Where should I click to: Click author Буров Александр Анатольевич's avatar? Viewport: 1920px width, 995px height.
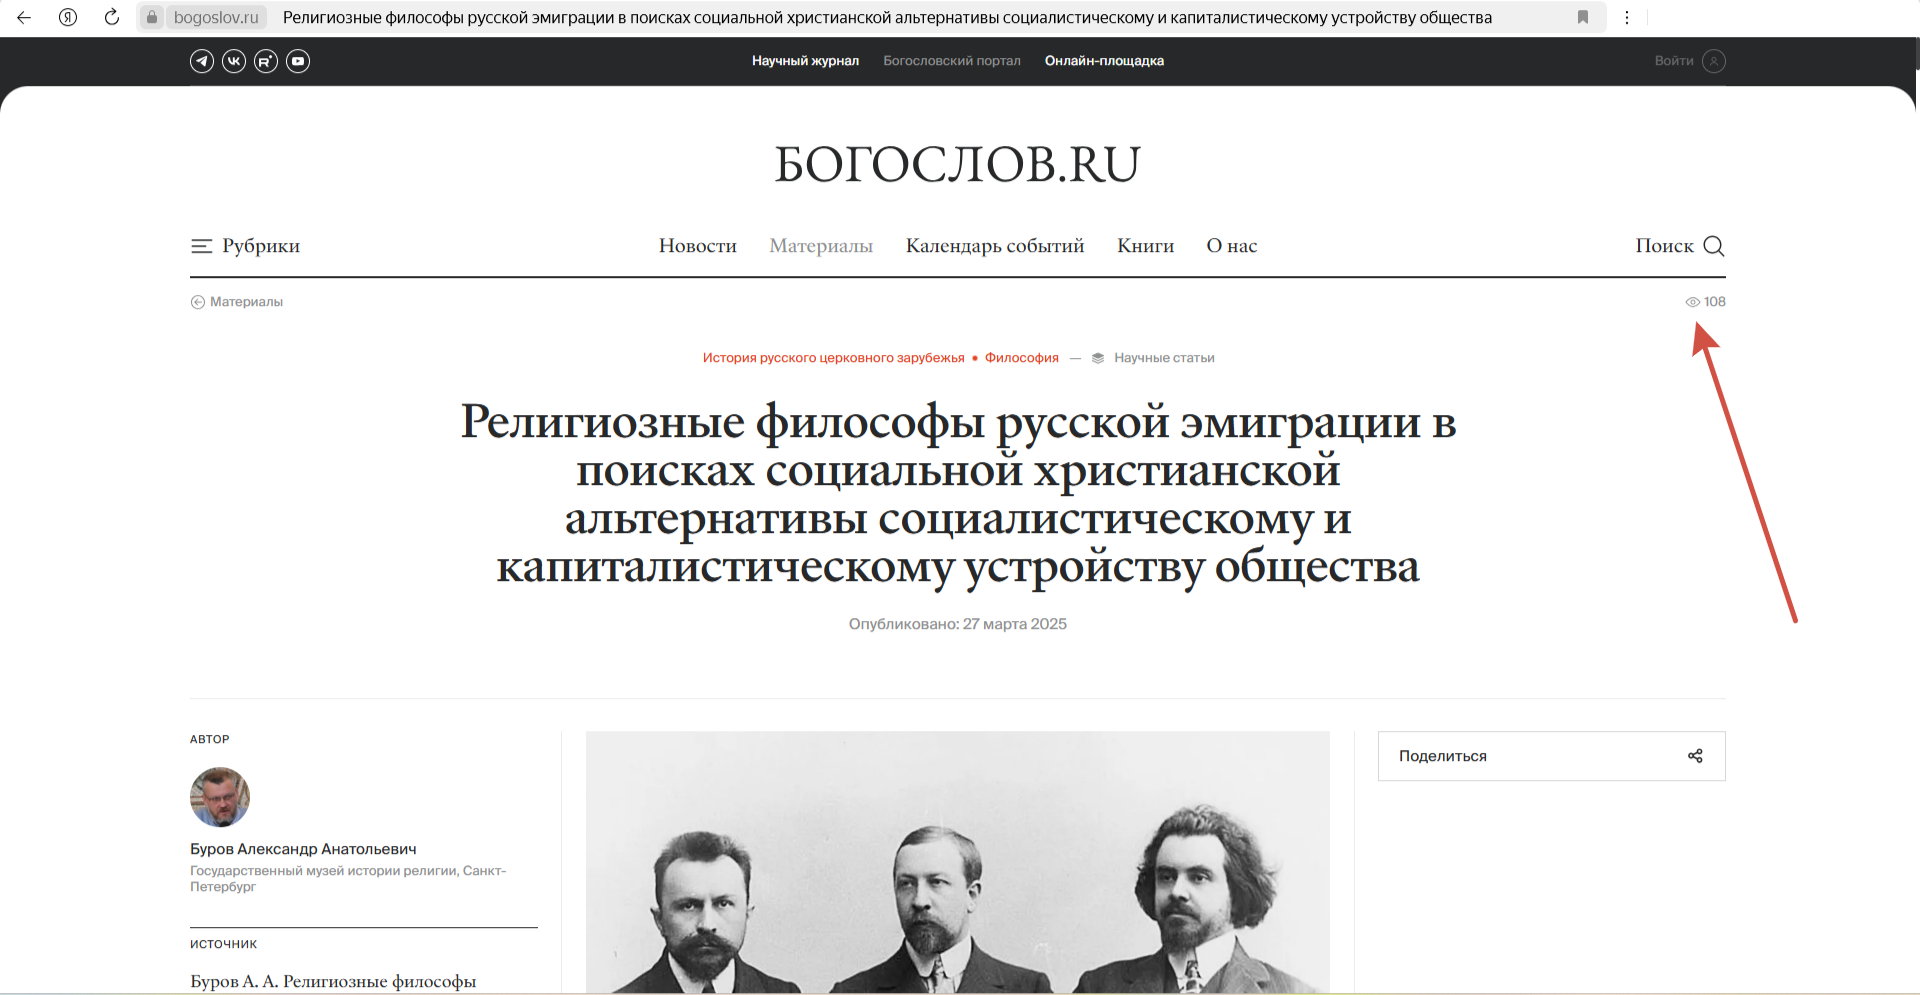[220, 797]
